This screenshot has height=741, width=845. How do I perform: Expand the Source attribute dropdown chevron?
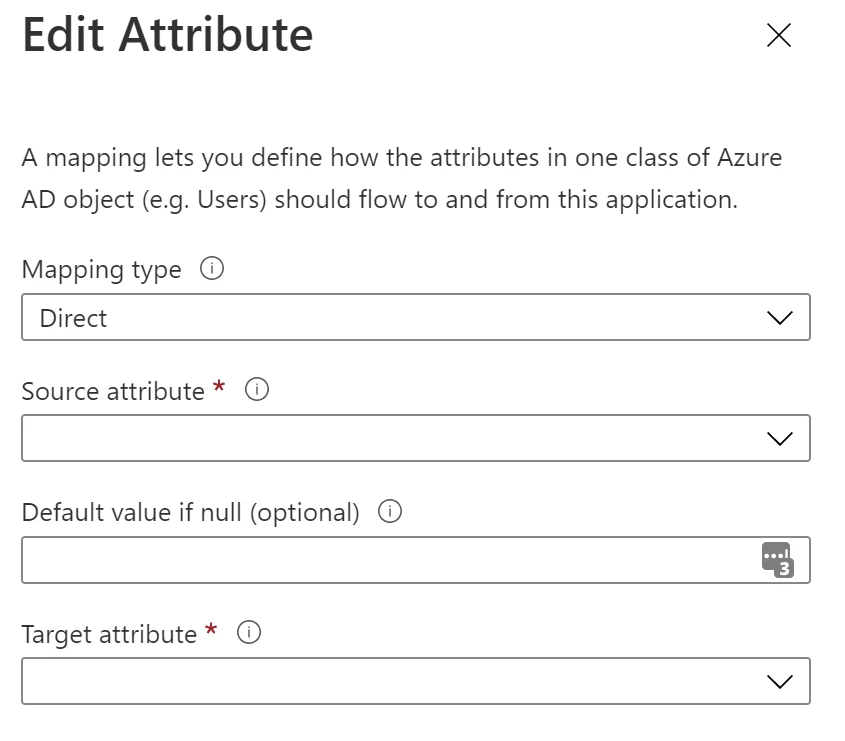[x=778, y=439]
